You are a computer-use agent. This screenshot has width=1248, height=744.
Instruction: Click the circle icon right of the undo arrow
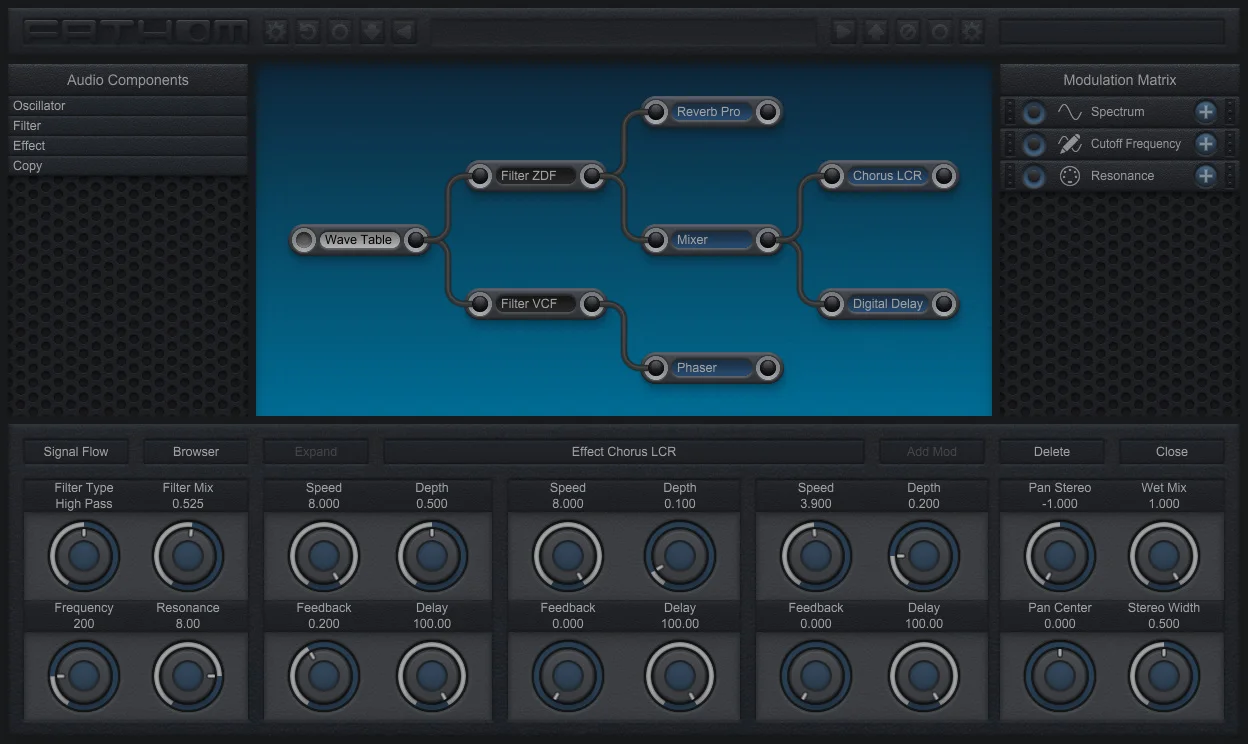339,31
